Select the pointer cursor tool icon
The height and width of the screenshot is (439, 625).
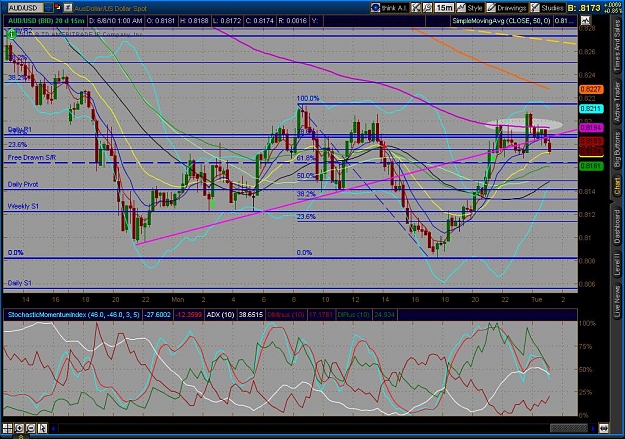click(x=42, y=429)
